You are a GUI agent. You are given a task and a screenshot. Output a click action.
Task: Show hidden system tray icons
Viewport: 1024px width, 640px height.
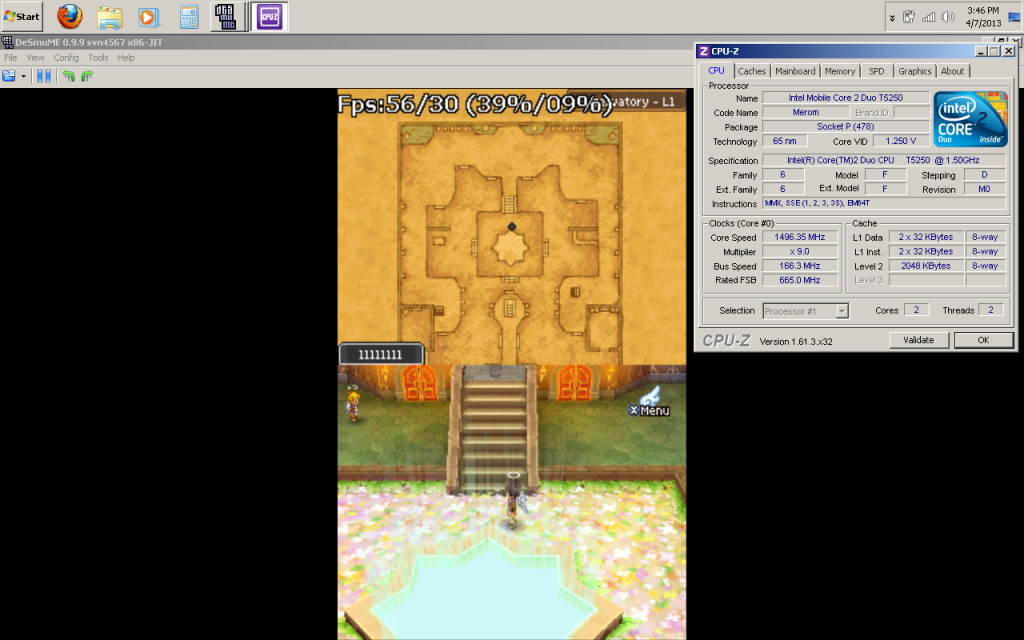[892, 17]
